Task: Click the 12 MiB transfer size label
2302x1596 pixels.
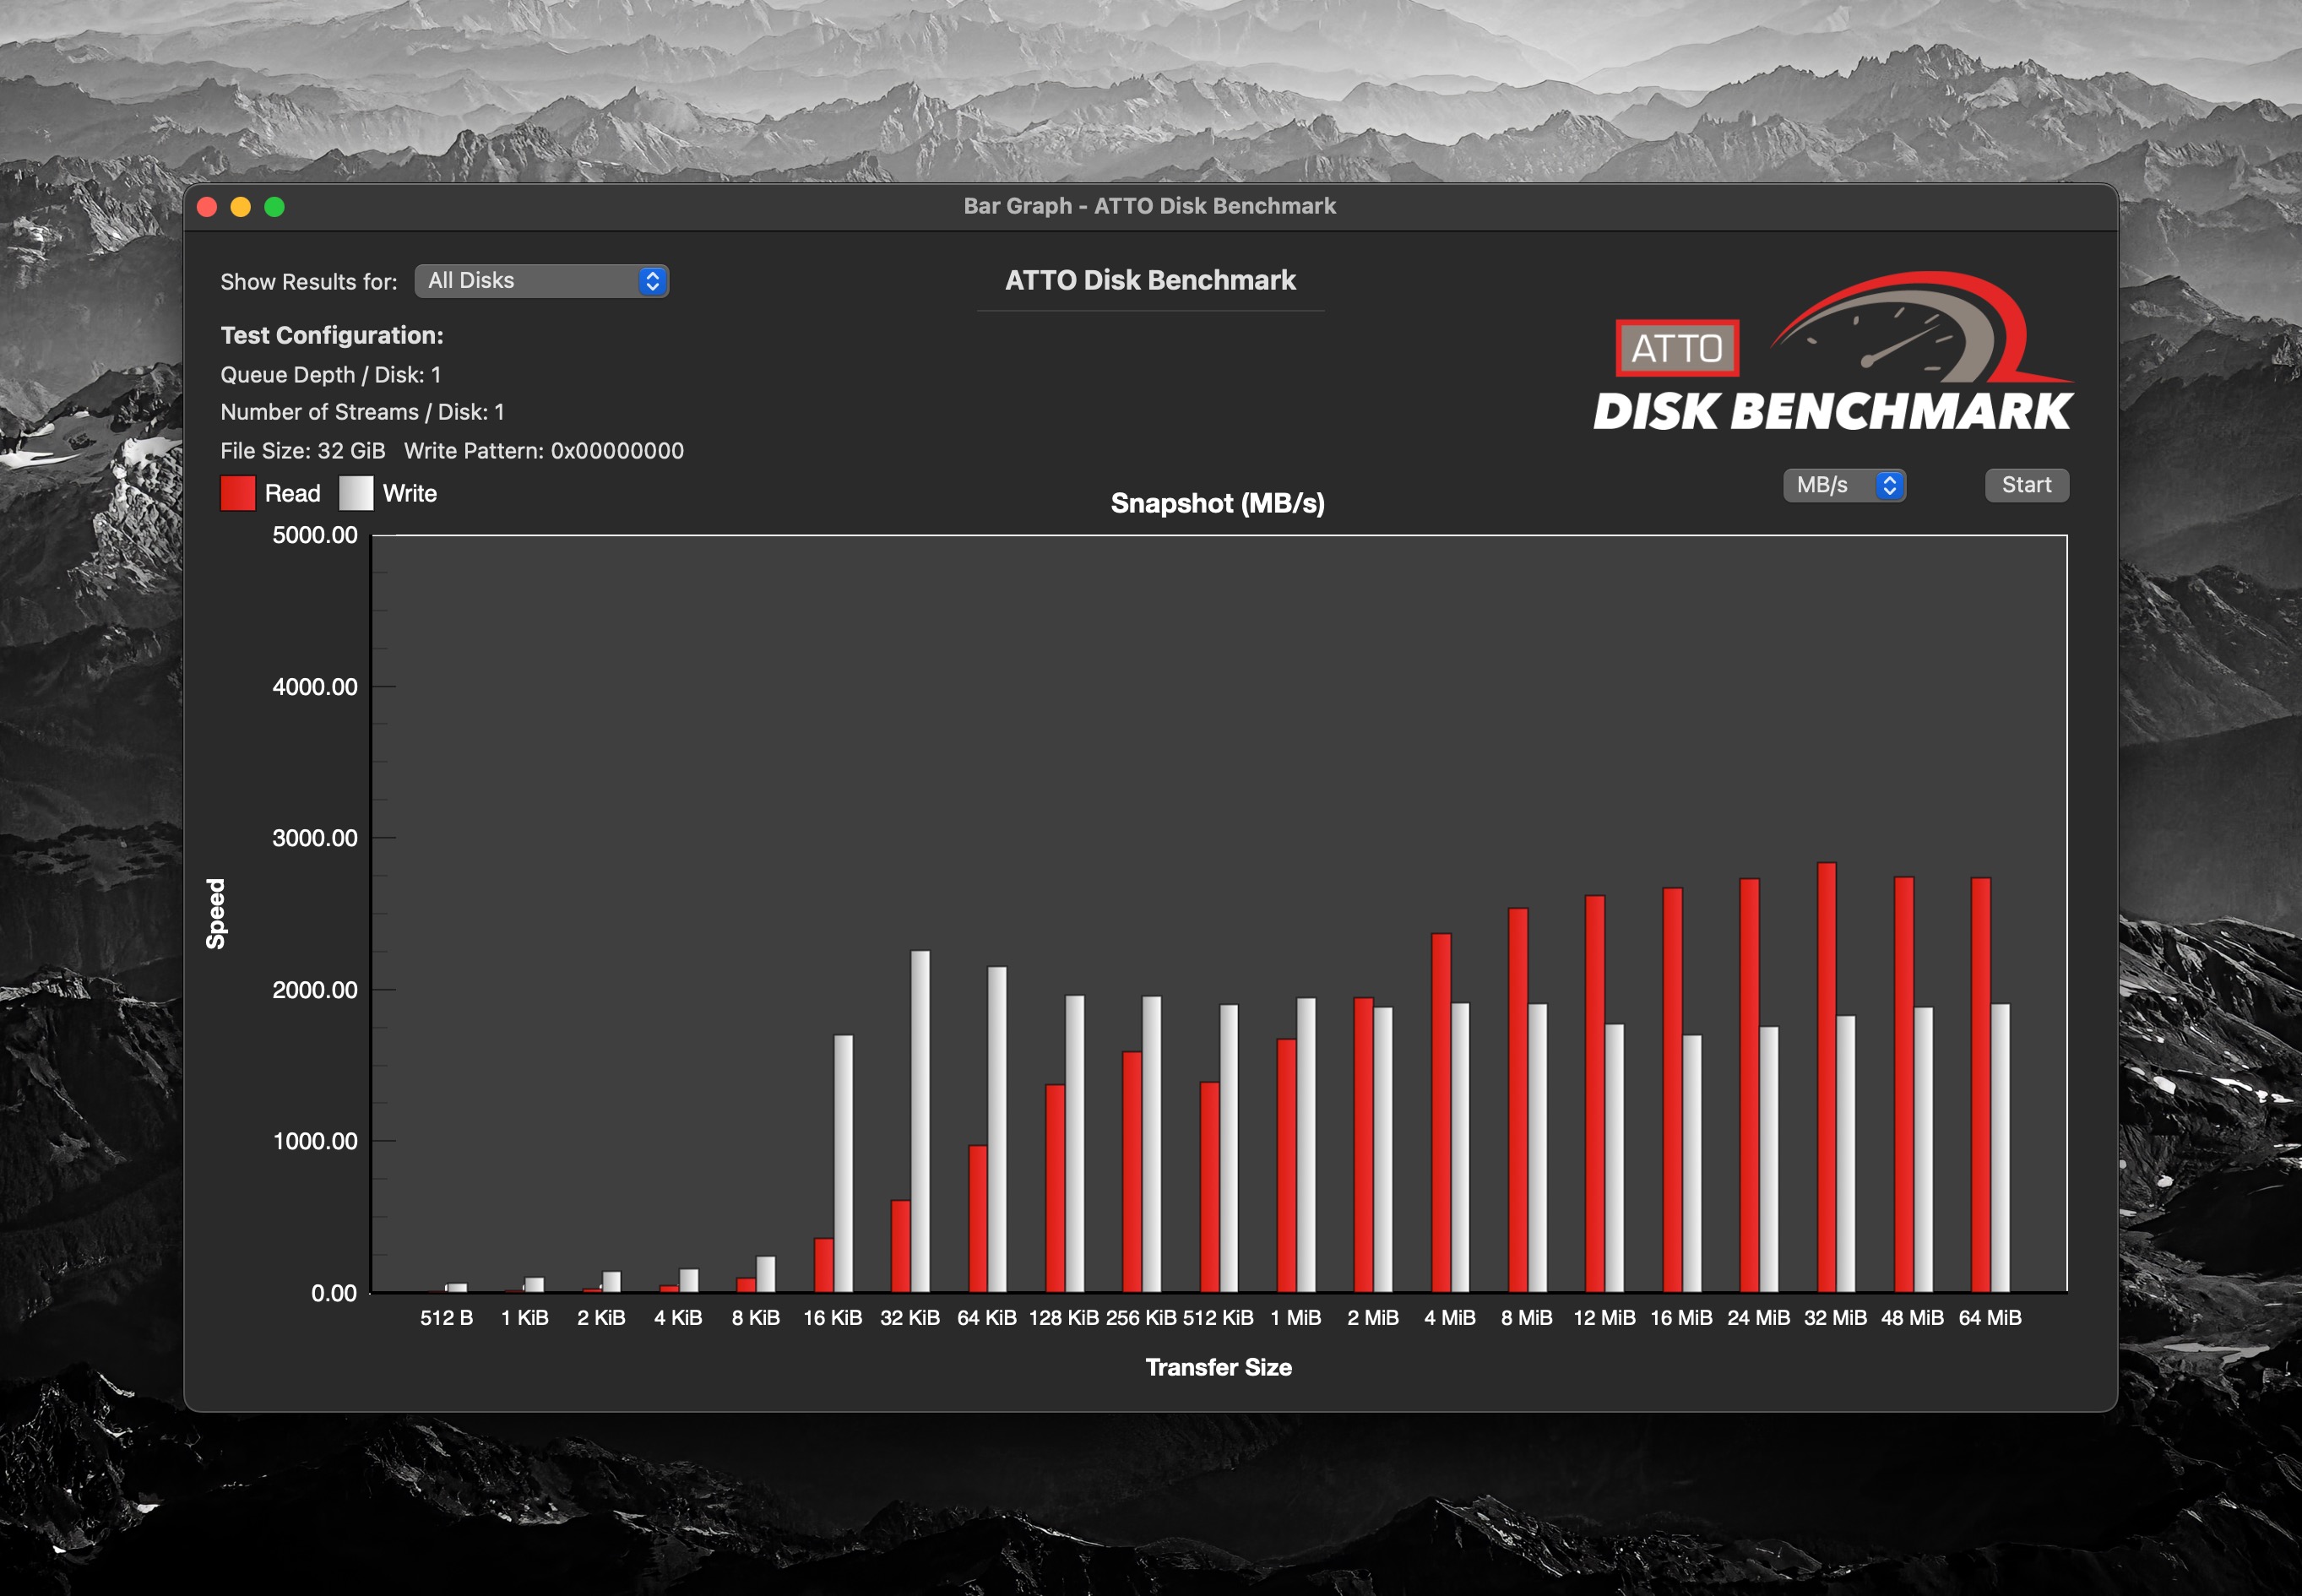Action: [1604, 1318]
